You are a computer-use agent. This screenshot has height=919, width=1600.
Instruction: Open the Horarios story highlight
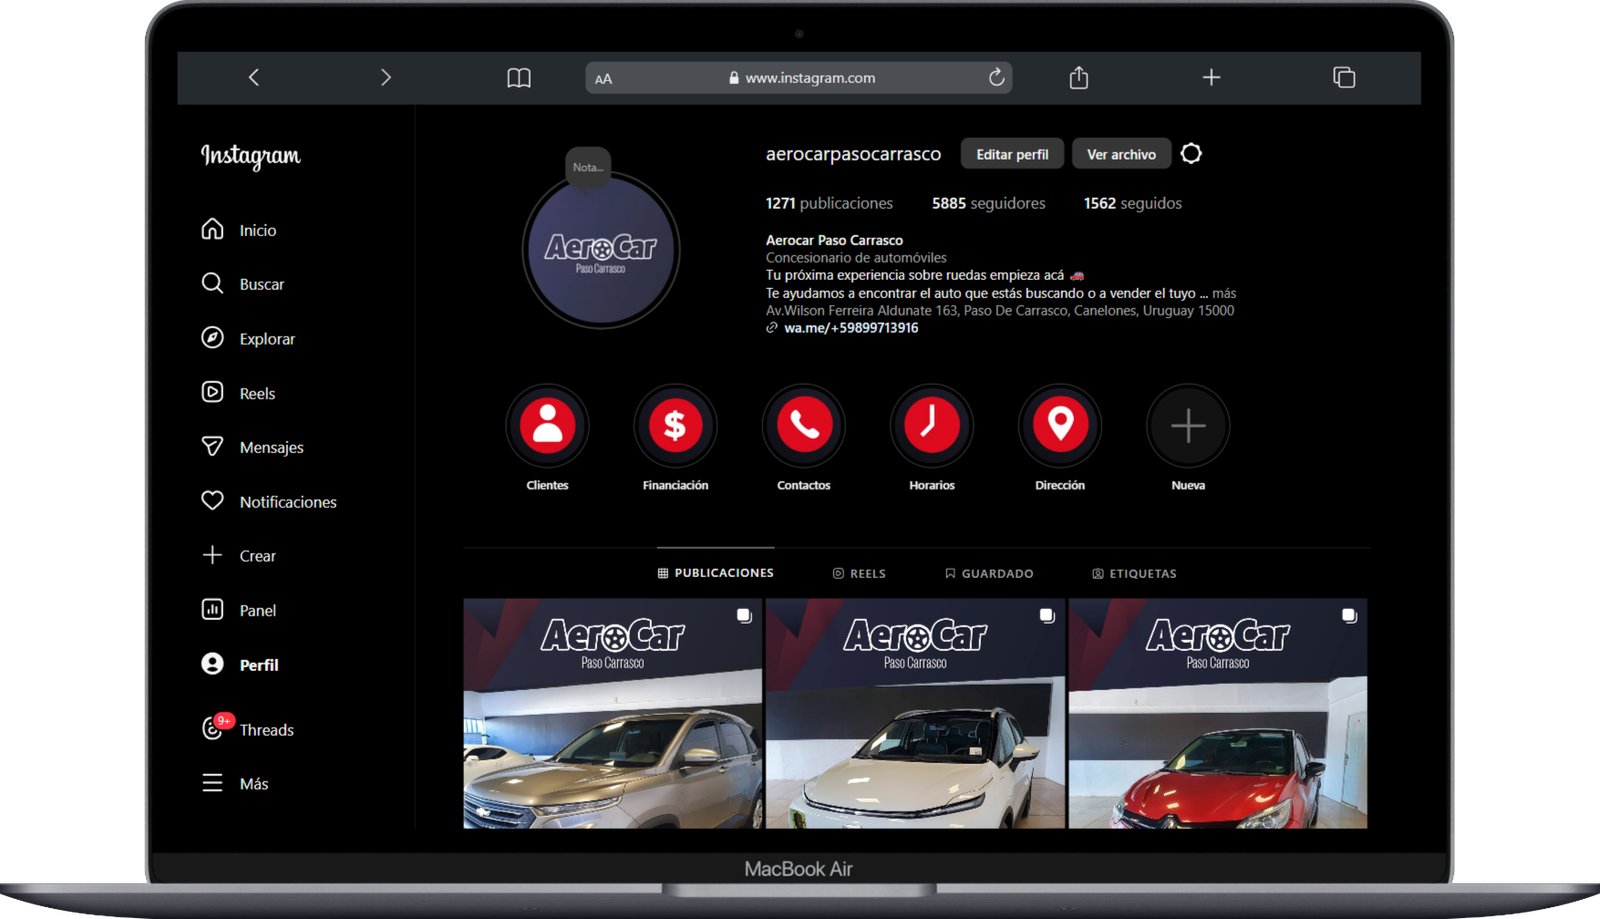tap(931, 426)
